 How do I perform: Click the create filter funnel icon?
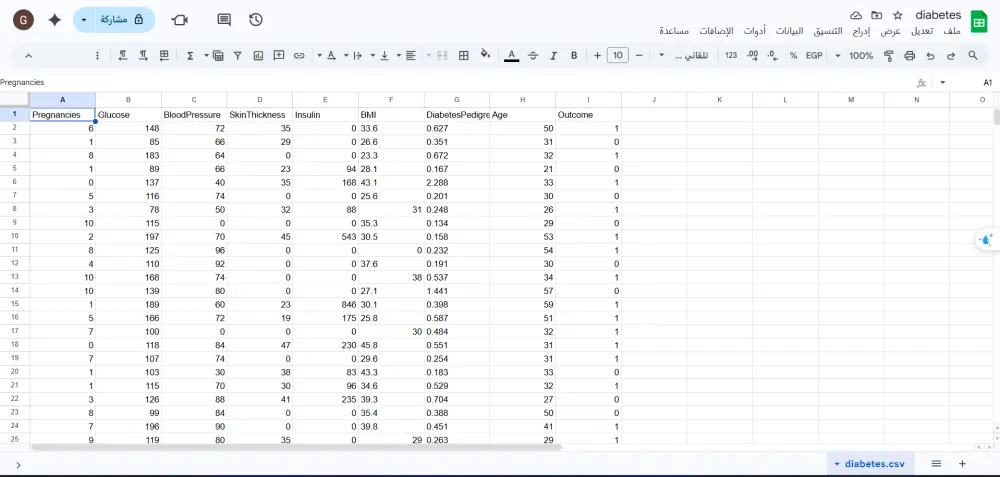pyautogui.click(x=238, y=55)
